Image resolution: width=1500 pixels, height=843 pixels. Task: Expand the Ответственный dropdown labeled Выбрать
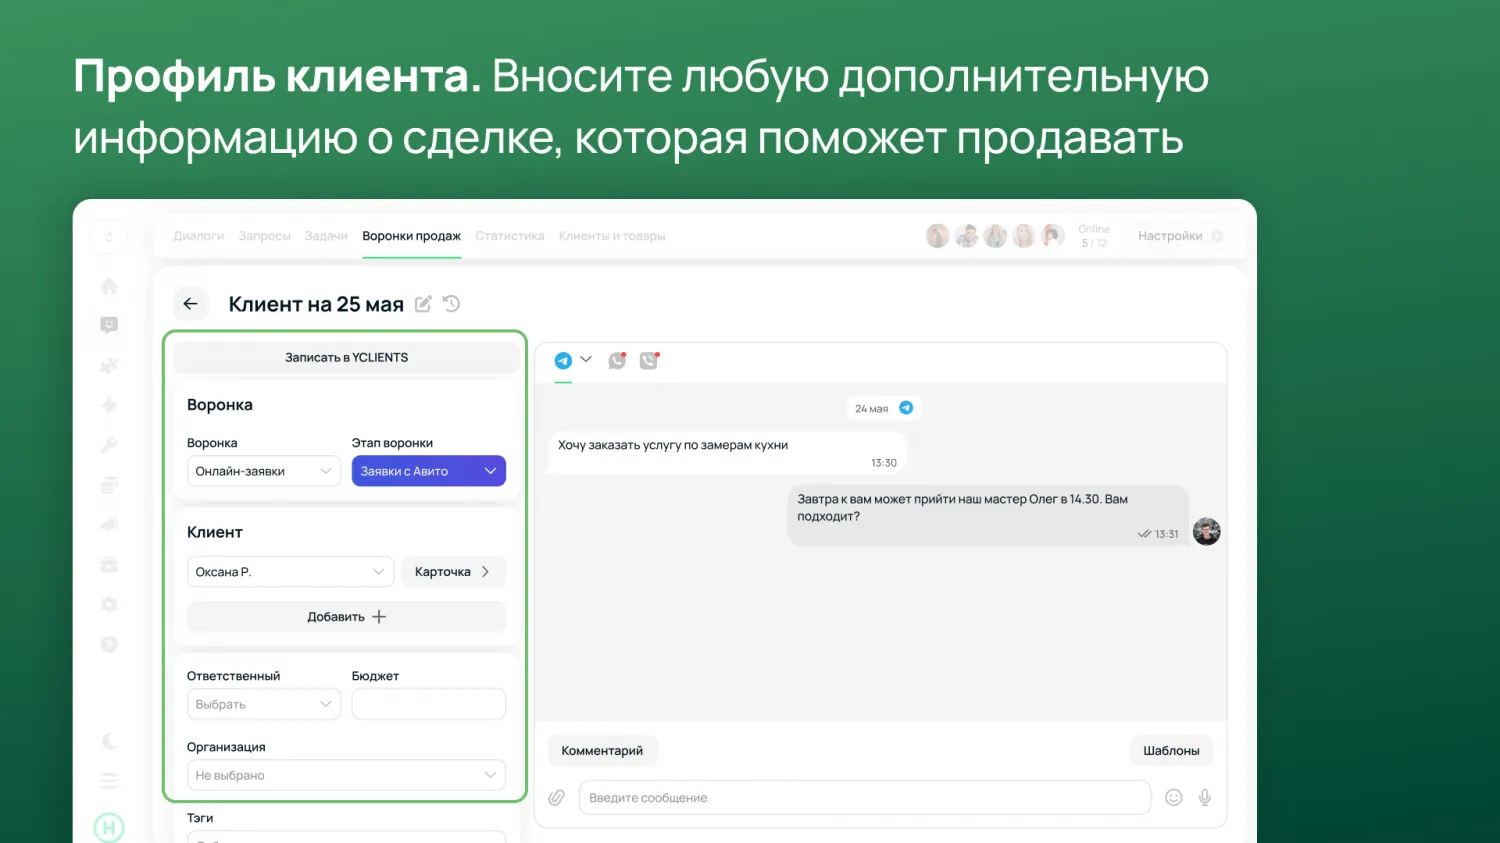pos(264,704)
